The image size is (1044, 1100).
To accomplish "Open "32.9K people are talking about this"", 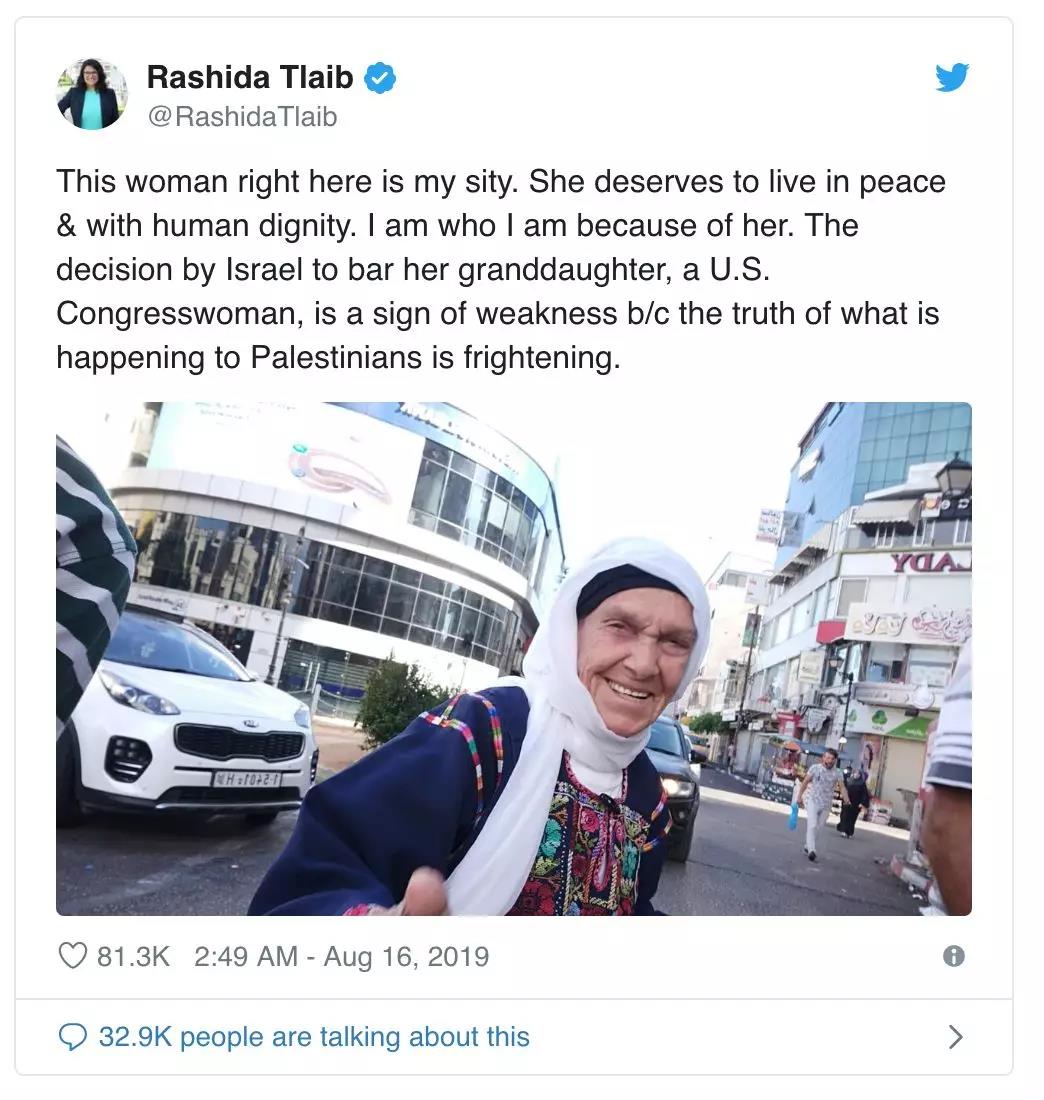I will (314, 1037).
